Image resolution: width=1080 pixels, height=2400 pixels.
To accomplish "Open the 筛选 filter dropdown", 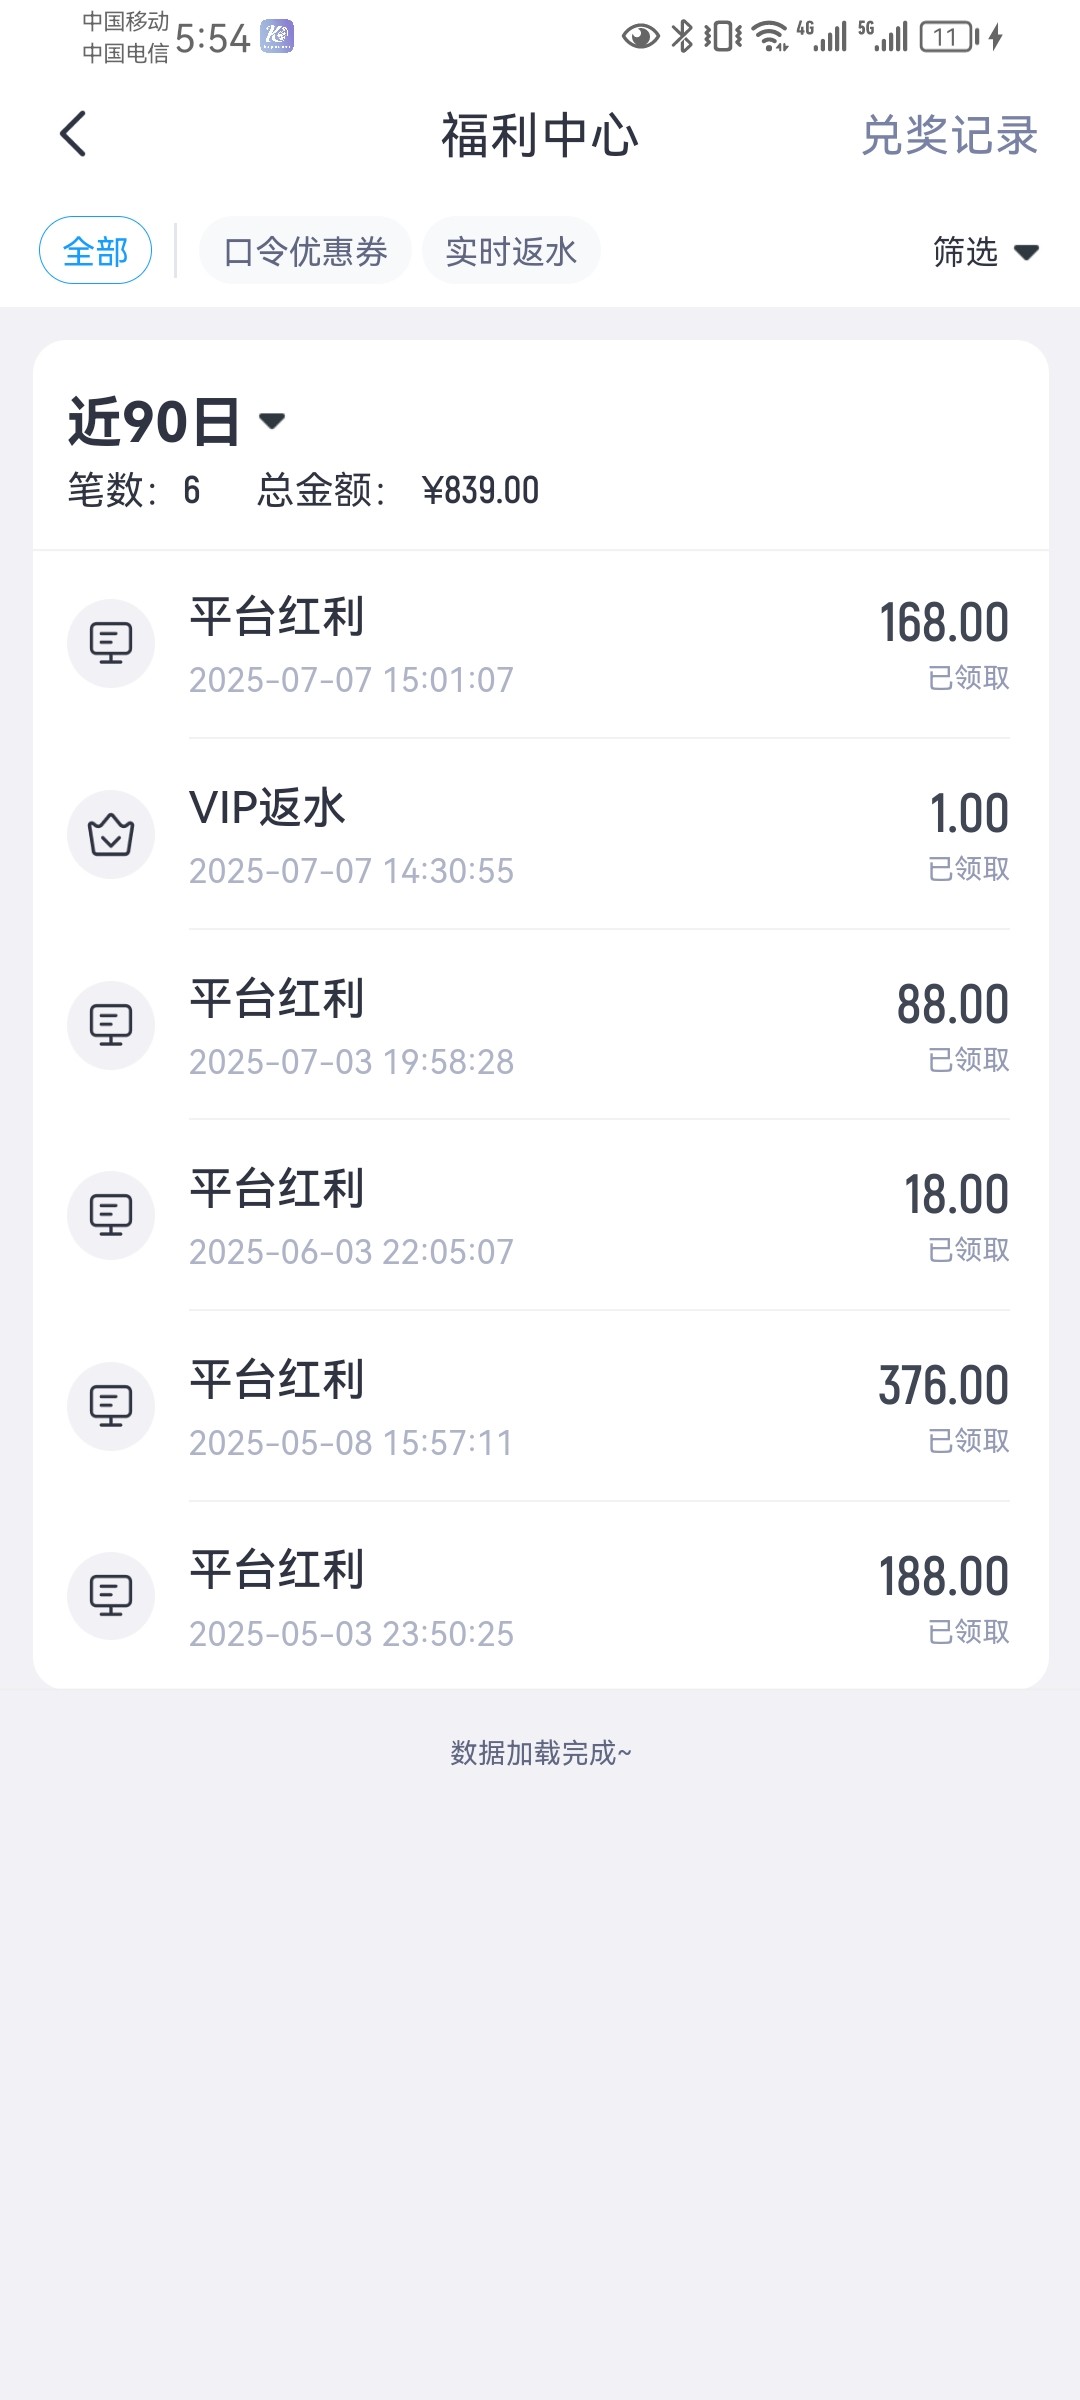I will point(985,251).
